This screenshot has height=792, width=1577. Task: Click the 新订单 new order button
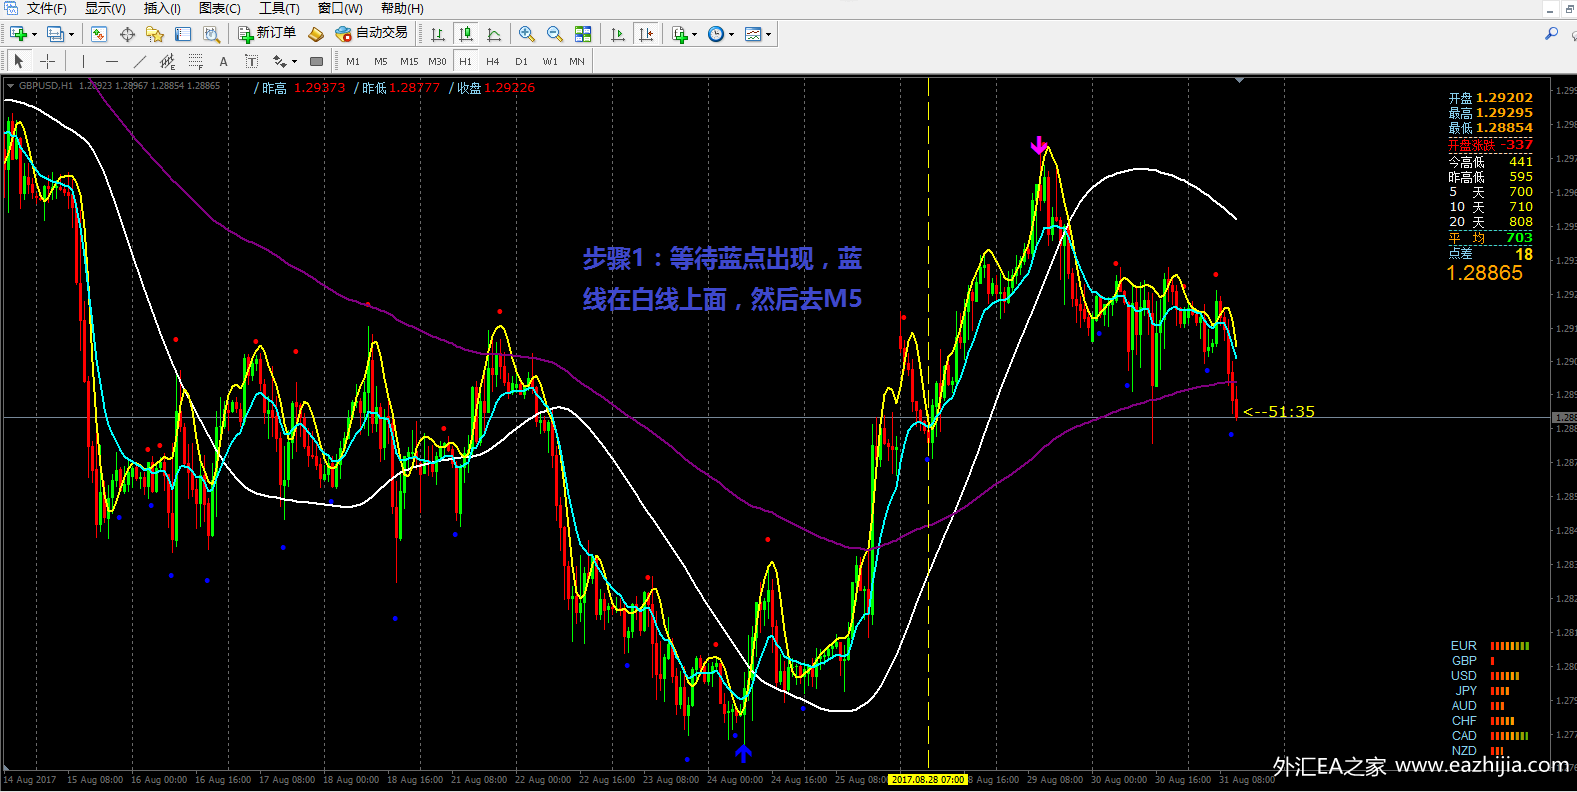pyautogui.click(x=267, y=33)
